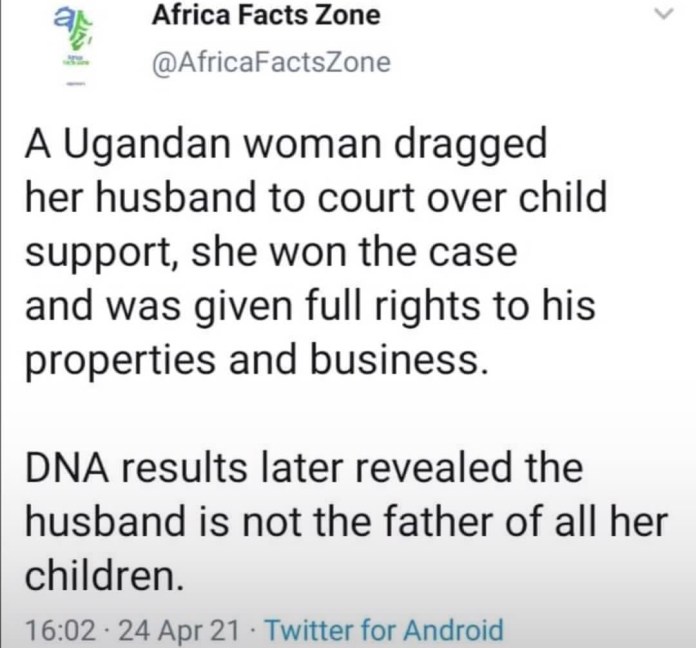
Task: Click the word 'DNA' in the tweet
Action: pos(67,470)
